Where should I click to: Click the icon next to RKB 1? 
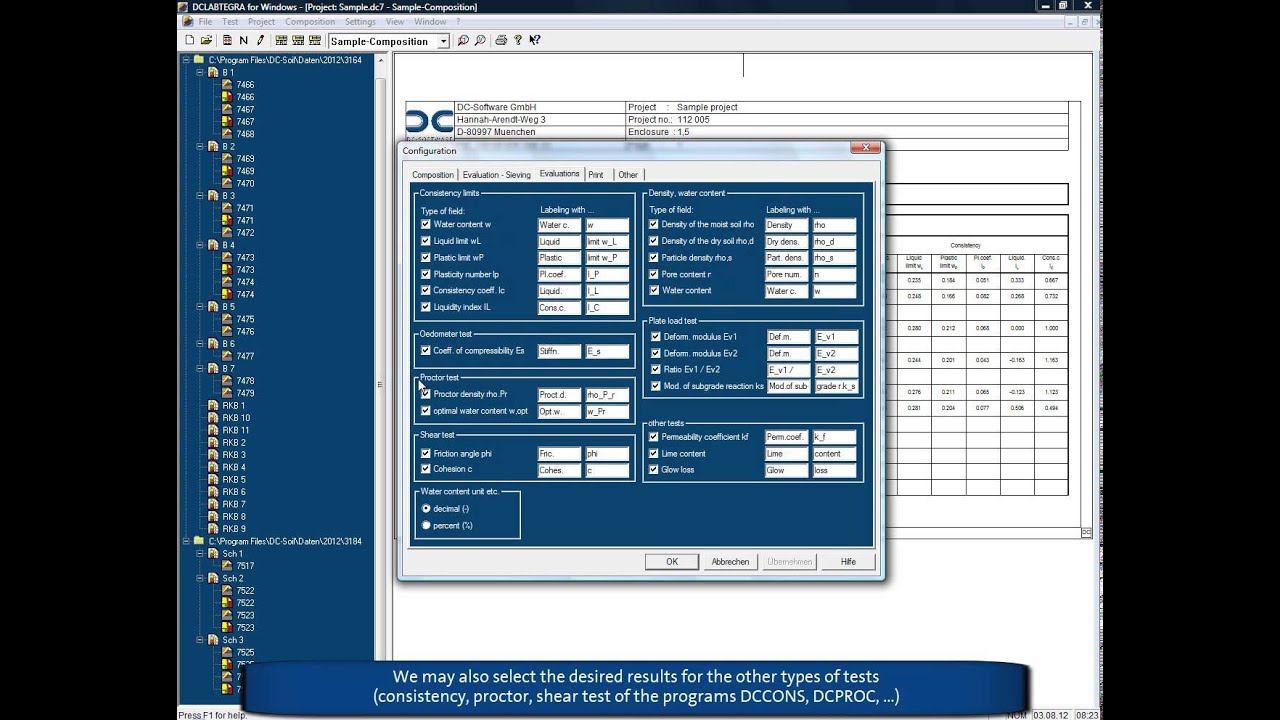pos(213,405)
